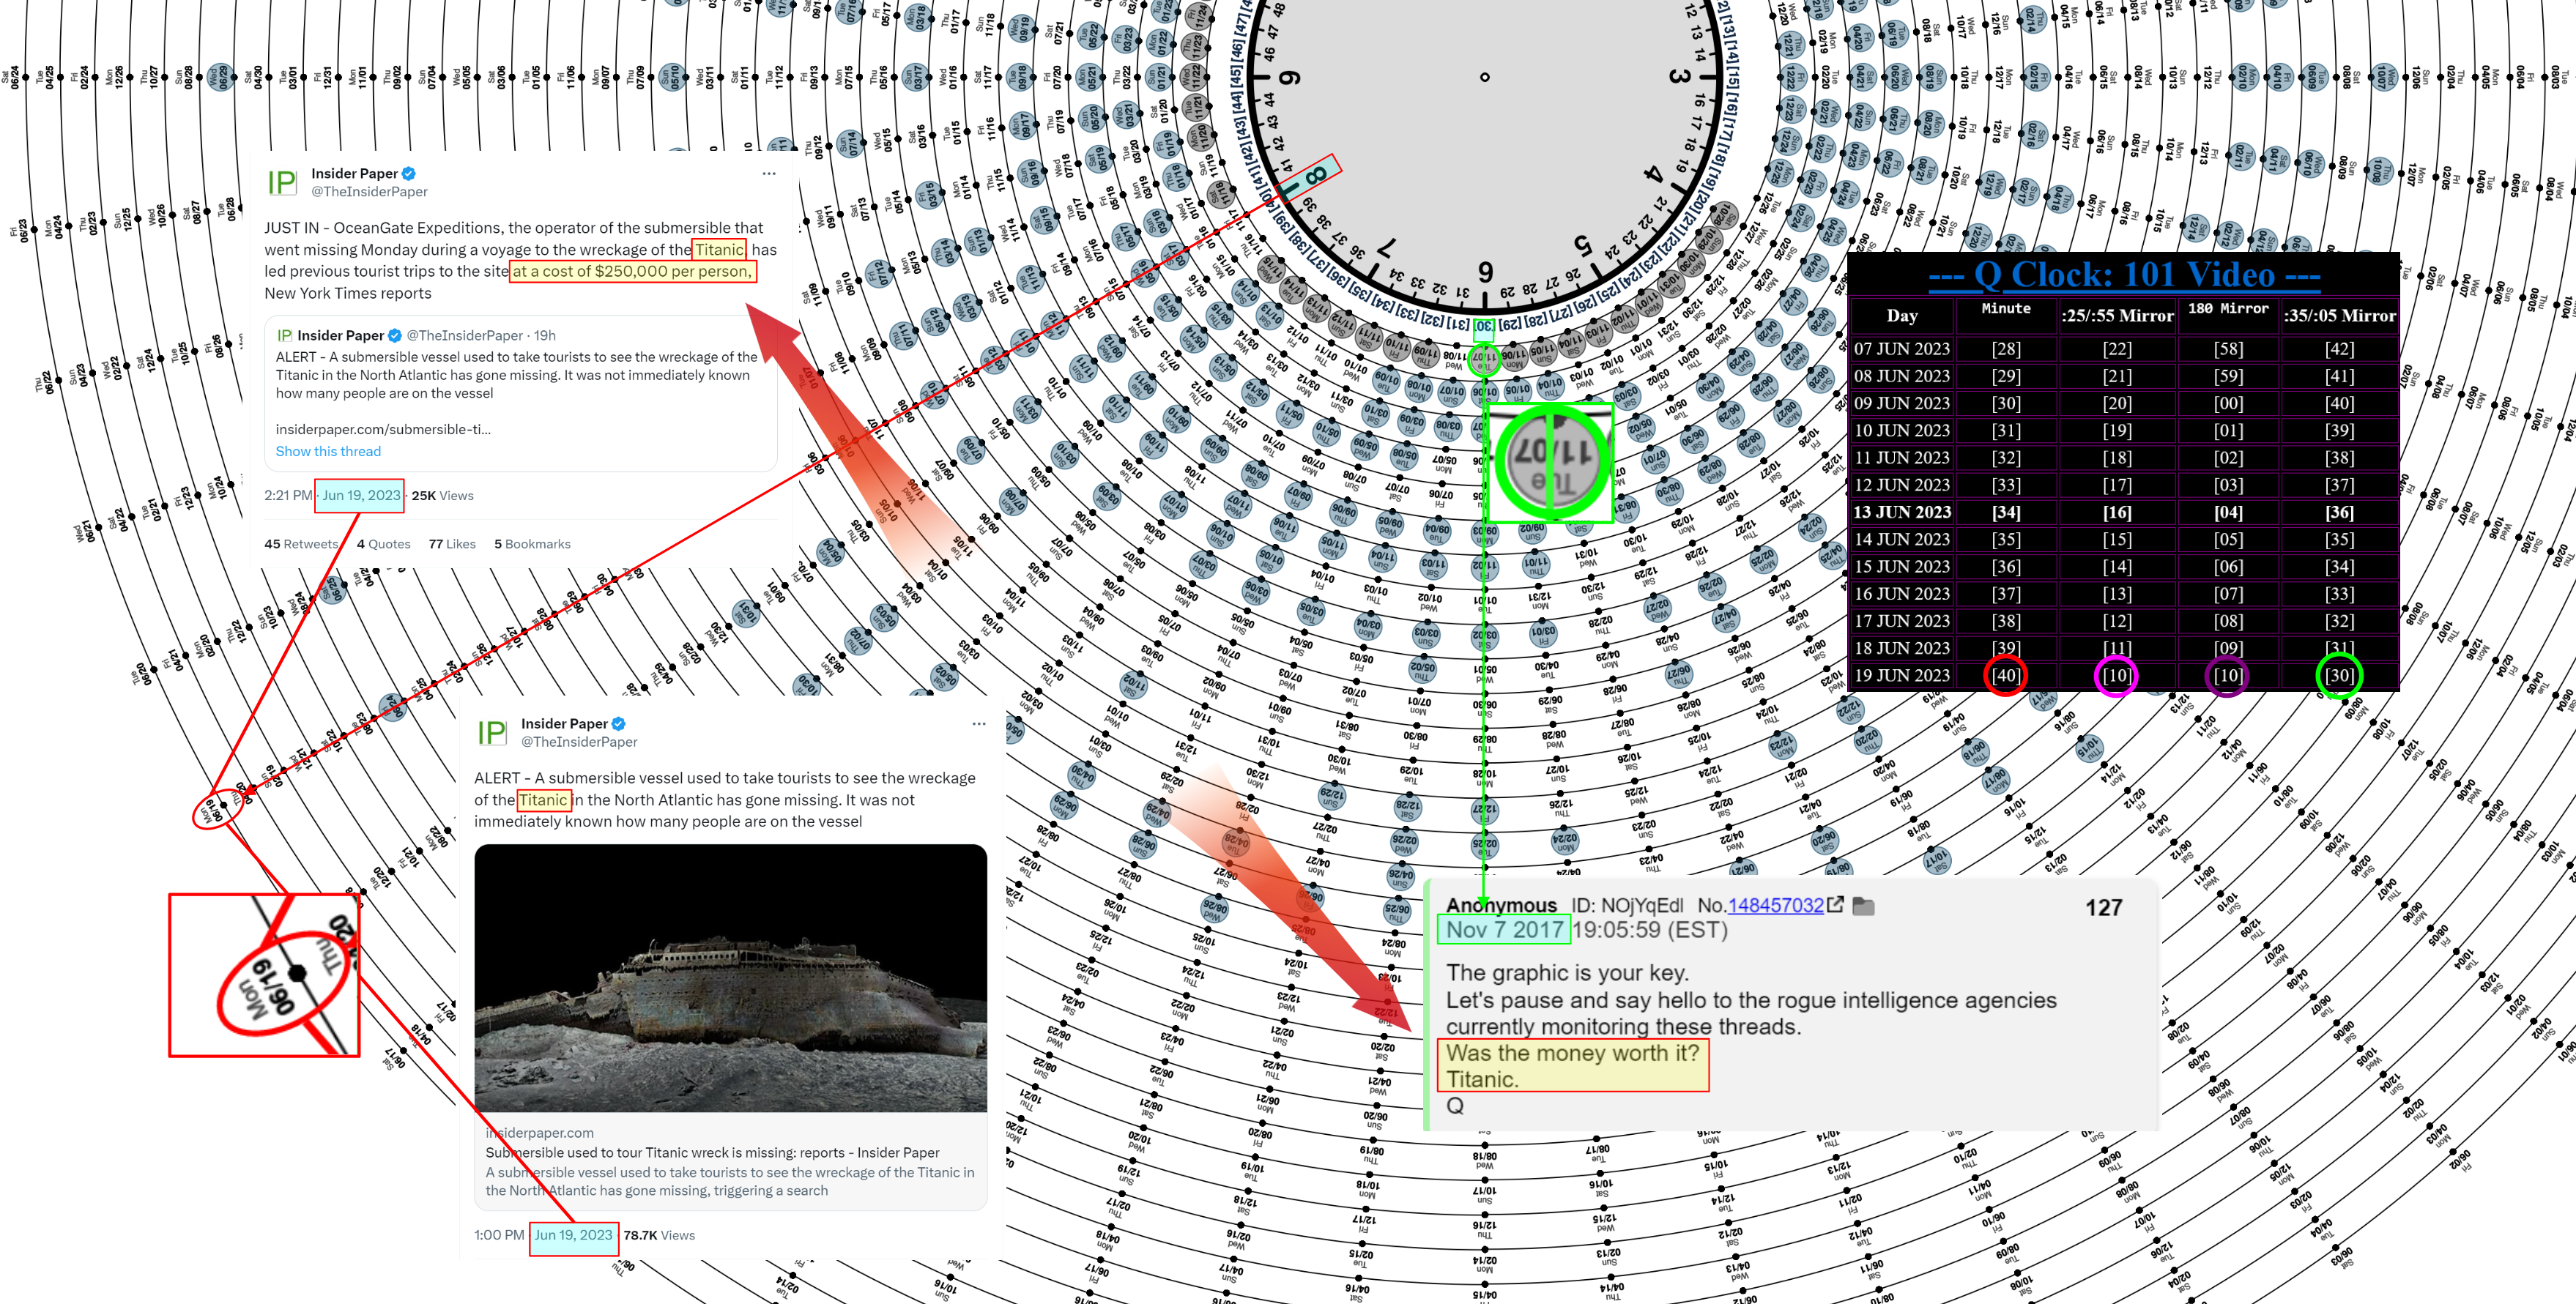Click folder icon in the Anonymous post header
This screenshot has width=2576, height=1304.
click(1864, 905)
